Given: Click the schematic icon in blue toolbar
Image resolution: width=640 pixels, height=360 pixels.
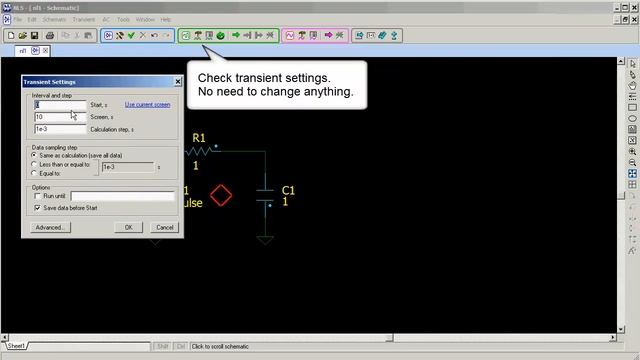Looking at the screenshot, I should click(x=108, y=36).
